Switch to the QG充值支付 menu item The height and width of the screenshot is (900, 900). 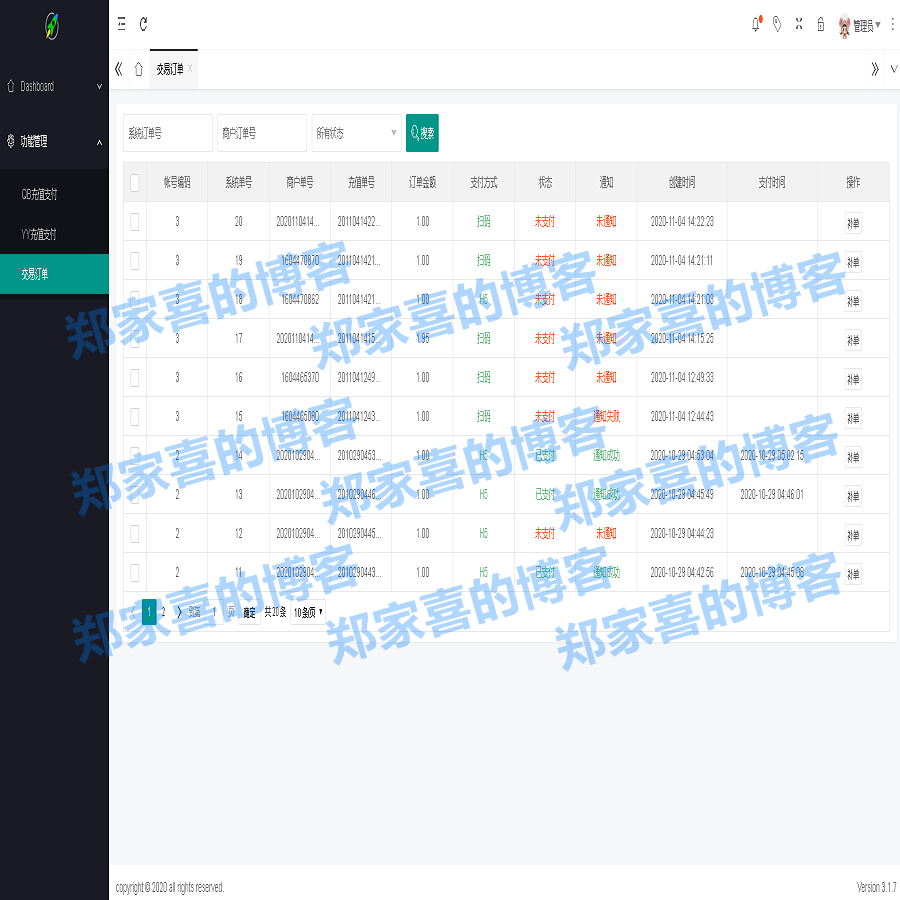pyautogui.click(x=54, y=194)
